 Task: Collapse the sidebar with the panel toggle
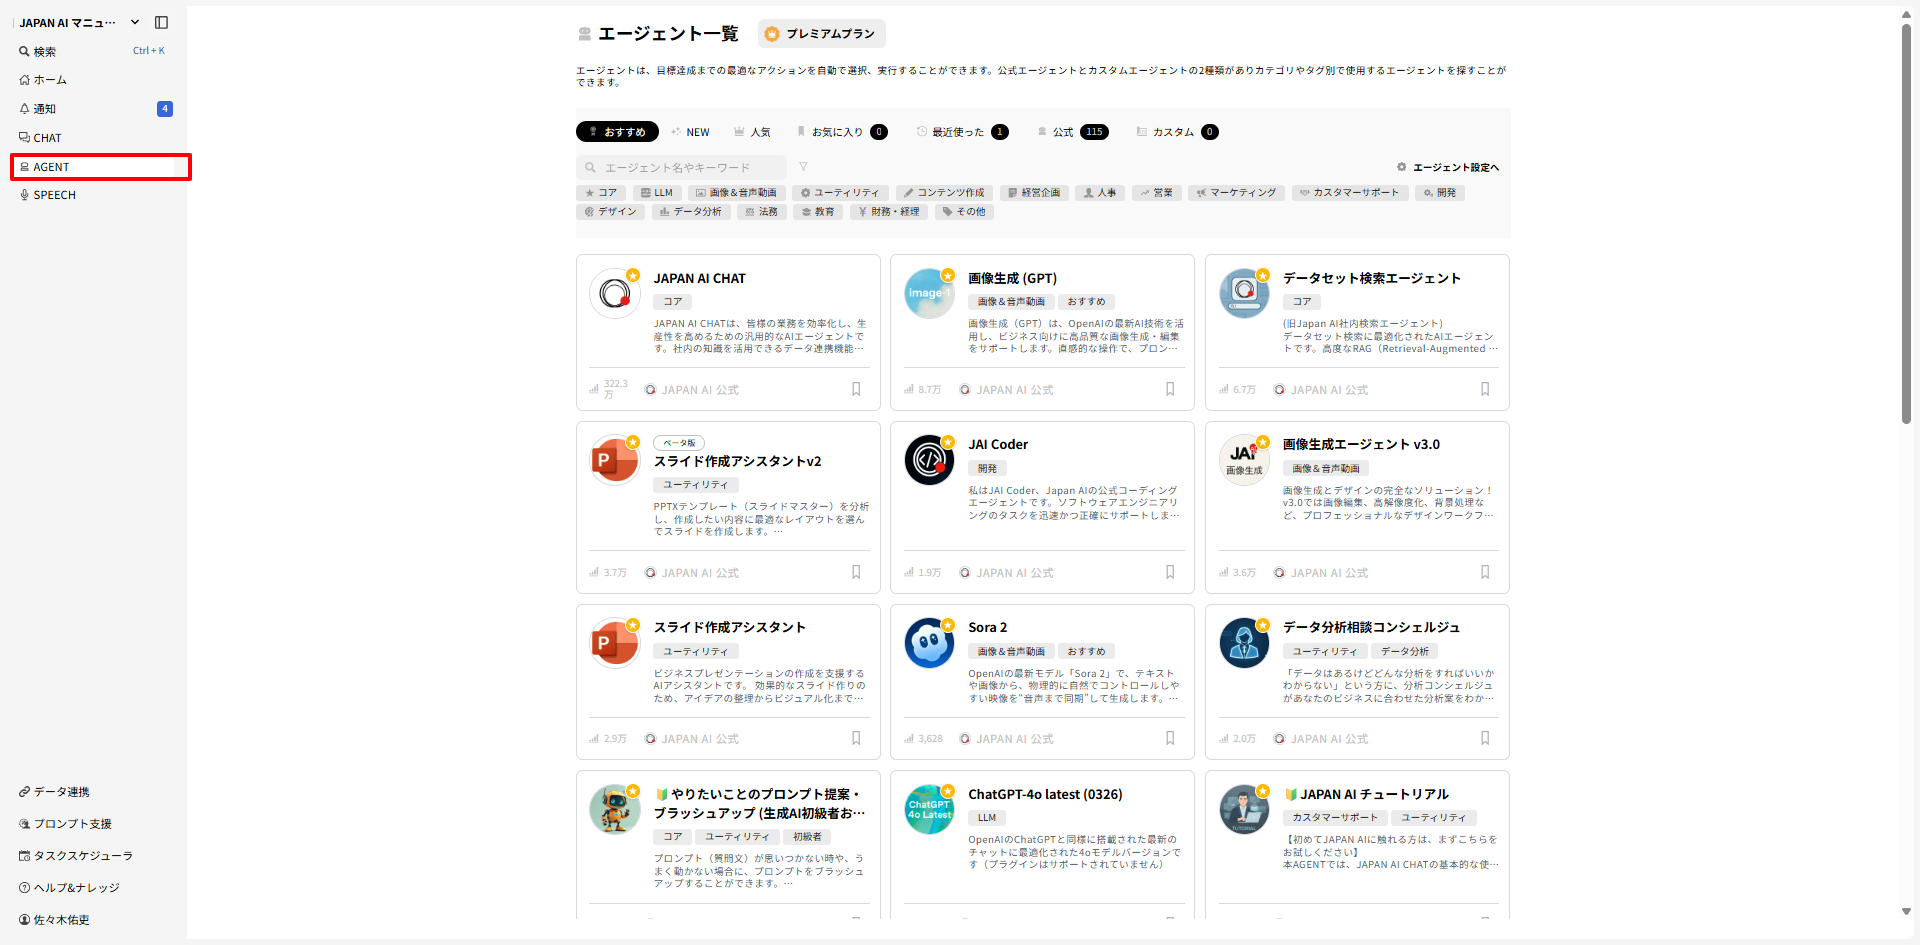[162, 22]
